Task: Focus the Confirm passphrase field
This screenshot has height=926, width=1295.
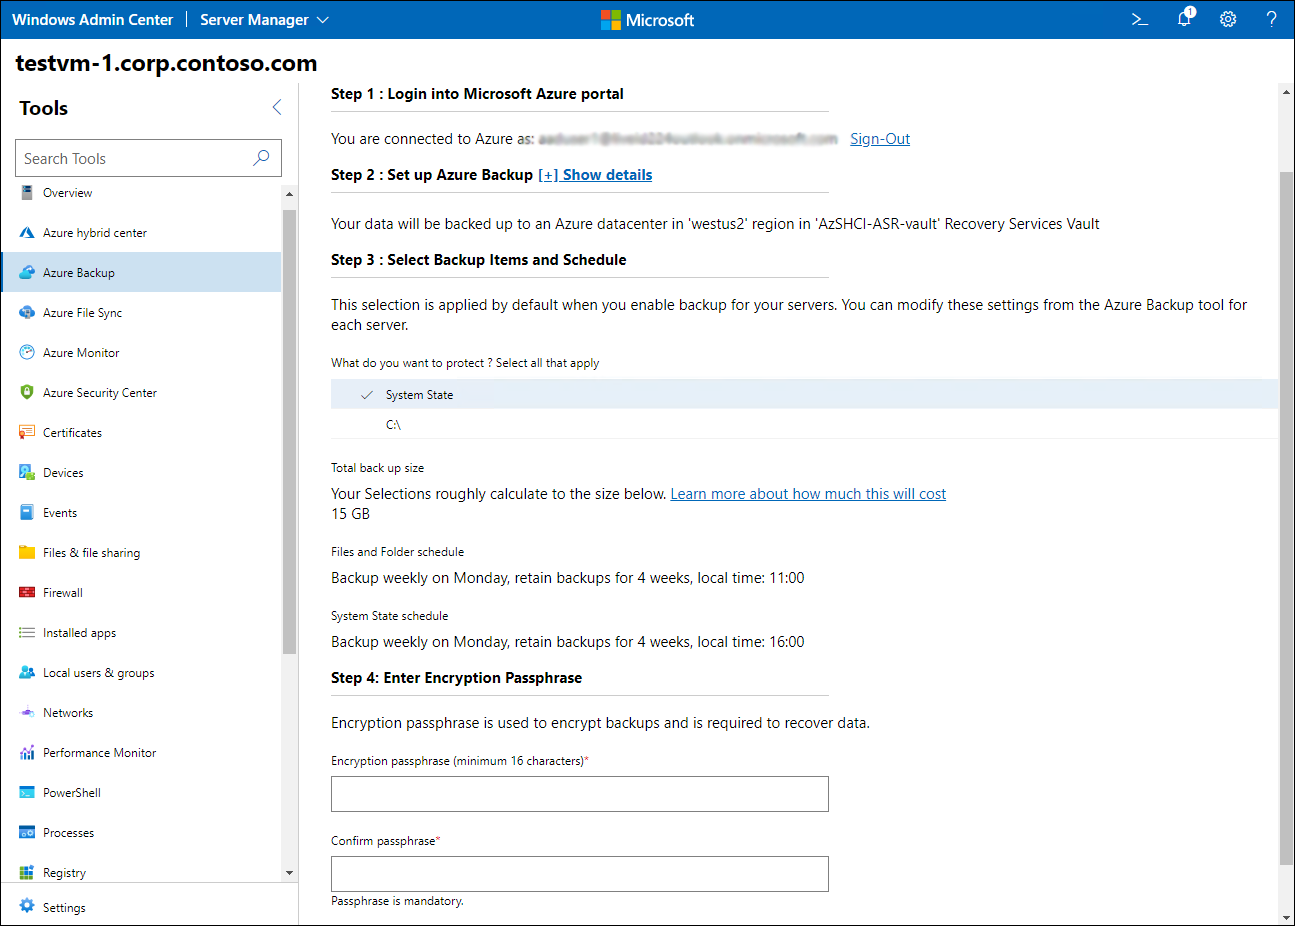Action: pos(580,874)
